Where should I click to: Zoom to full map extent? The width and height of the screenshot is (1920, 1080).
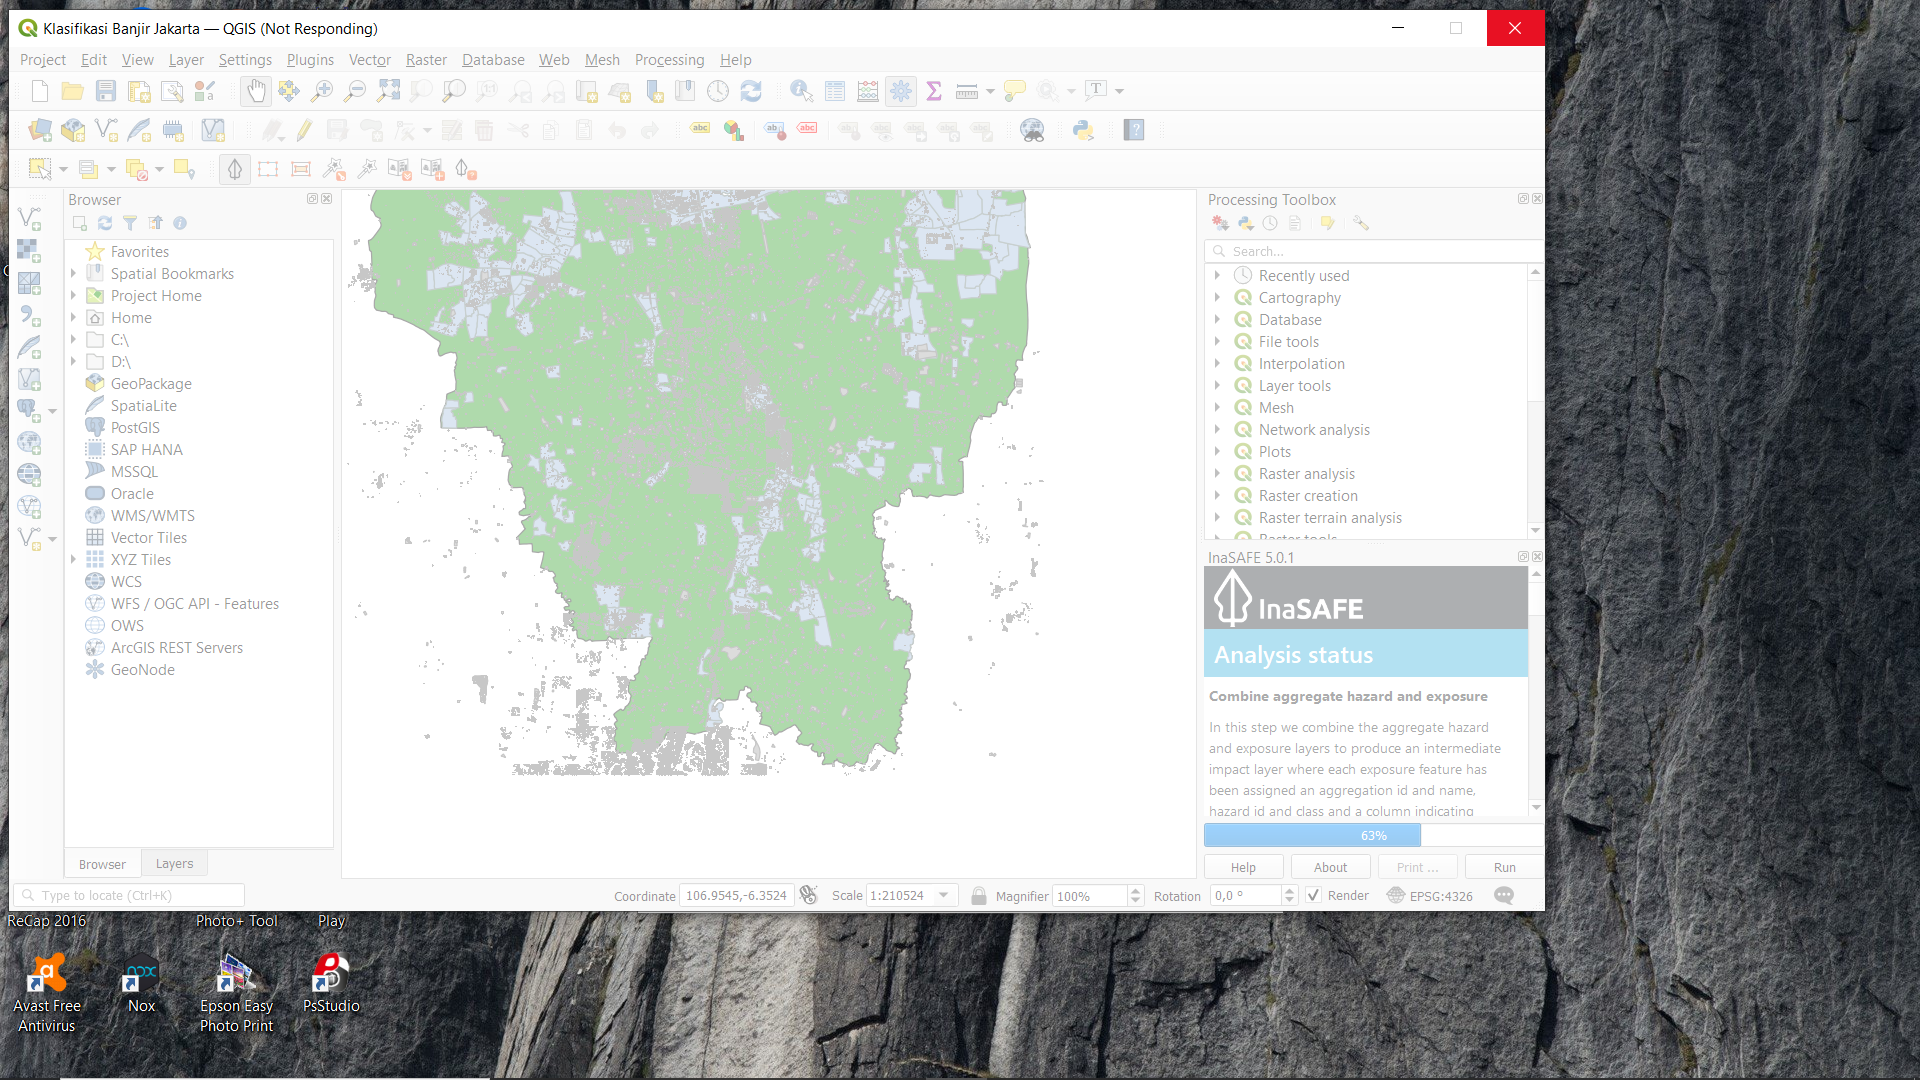(x=388, y=90)
